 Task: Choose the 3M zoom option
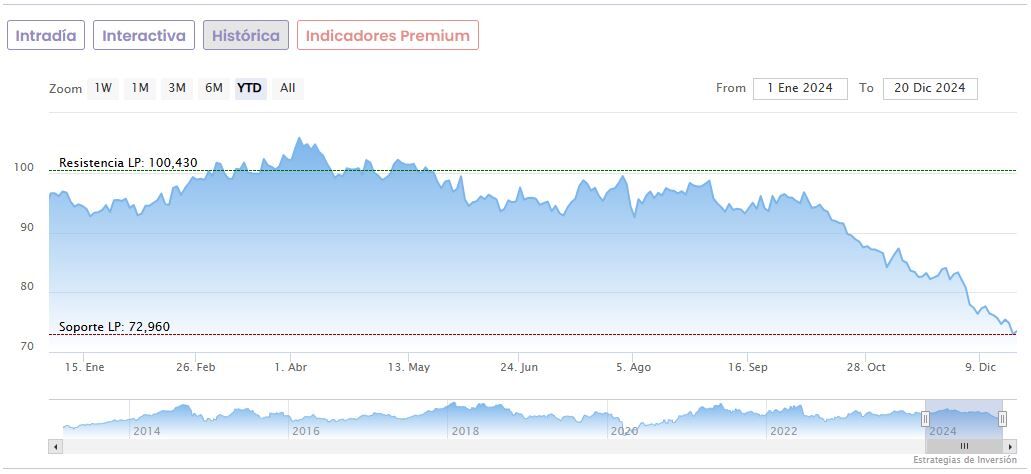coord(177,88)
